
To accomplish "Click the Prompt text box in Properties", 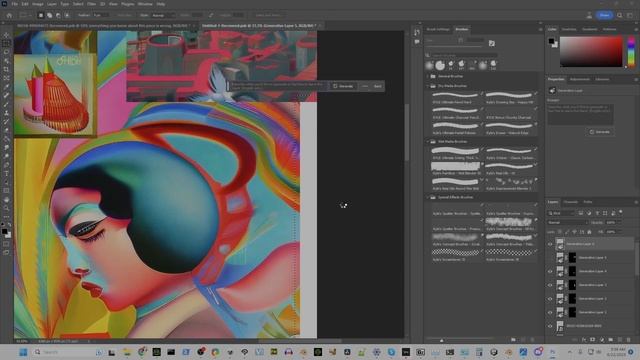I will [580, 114].
